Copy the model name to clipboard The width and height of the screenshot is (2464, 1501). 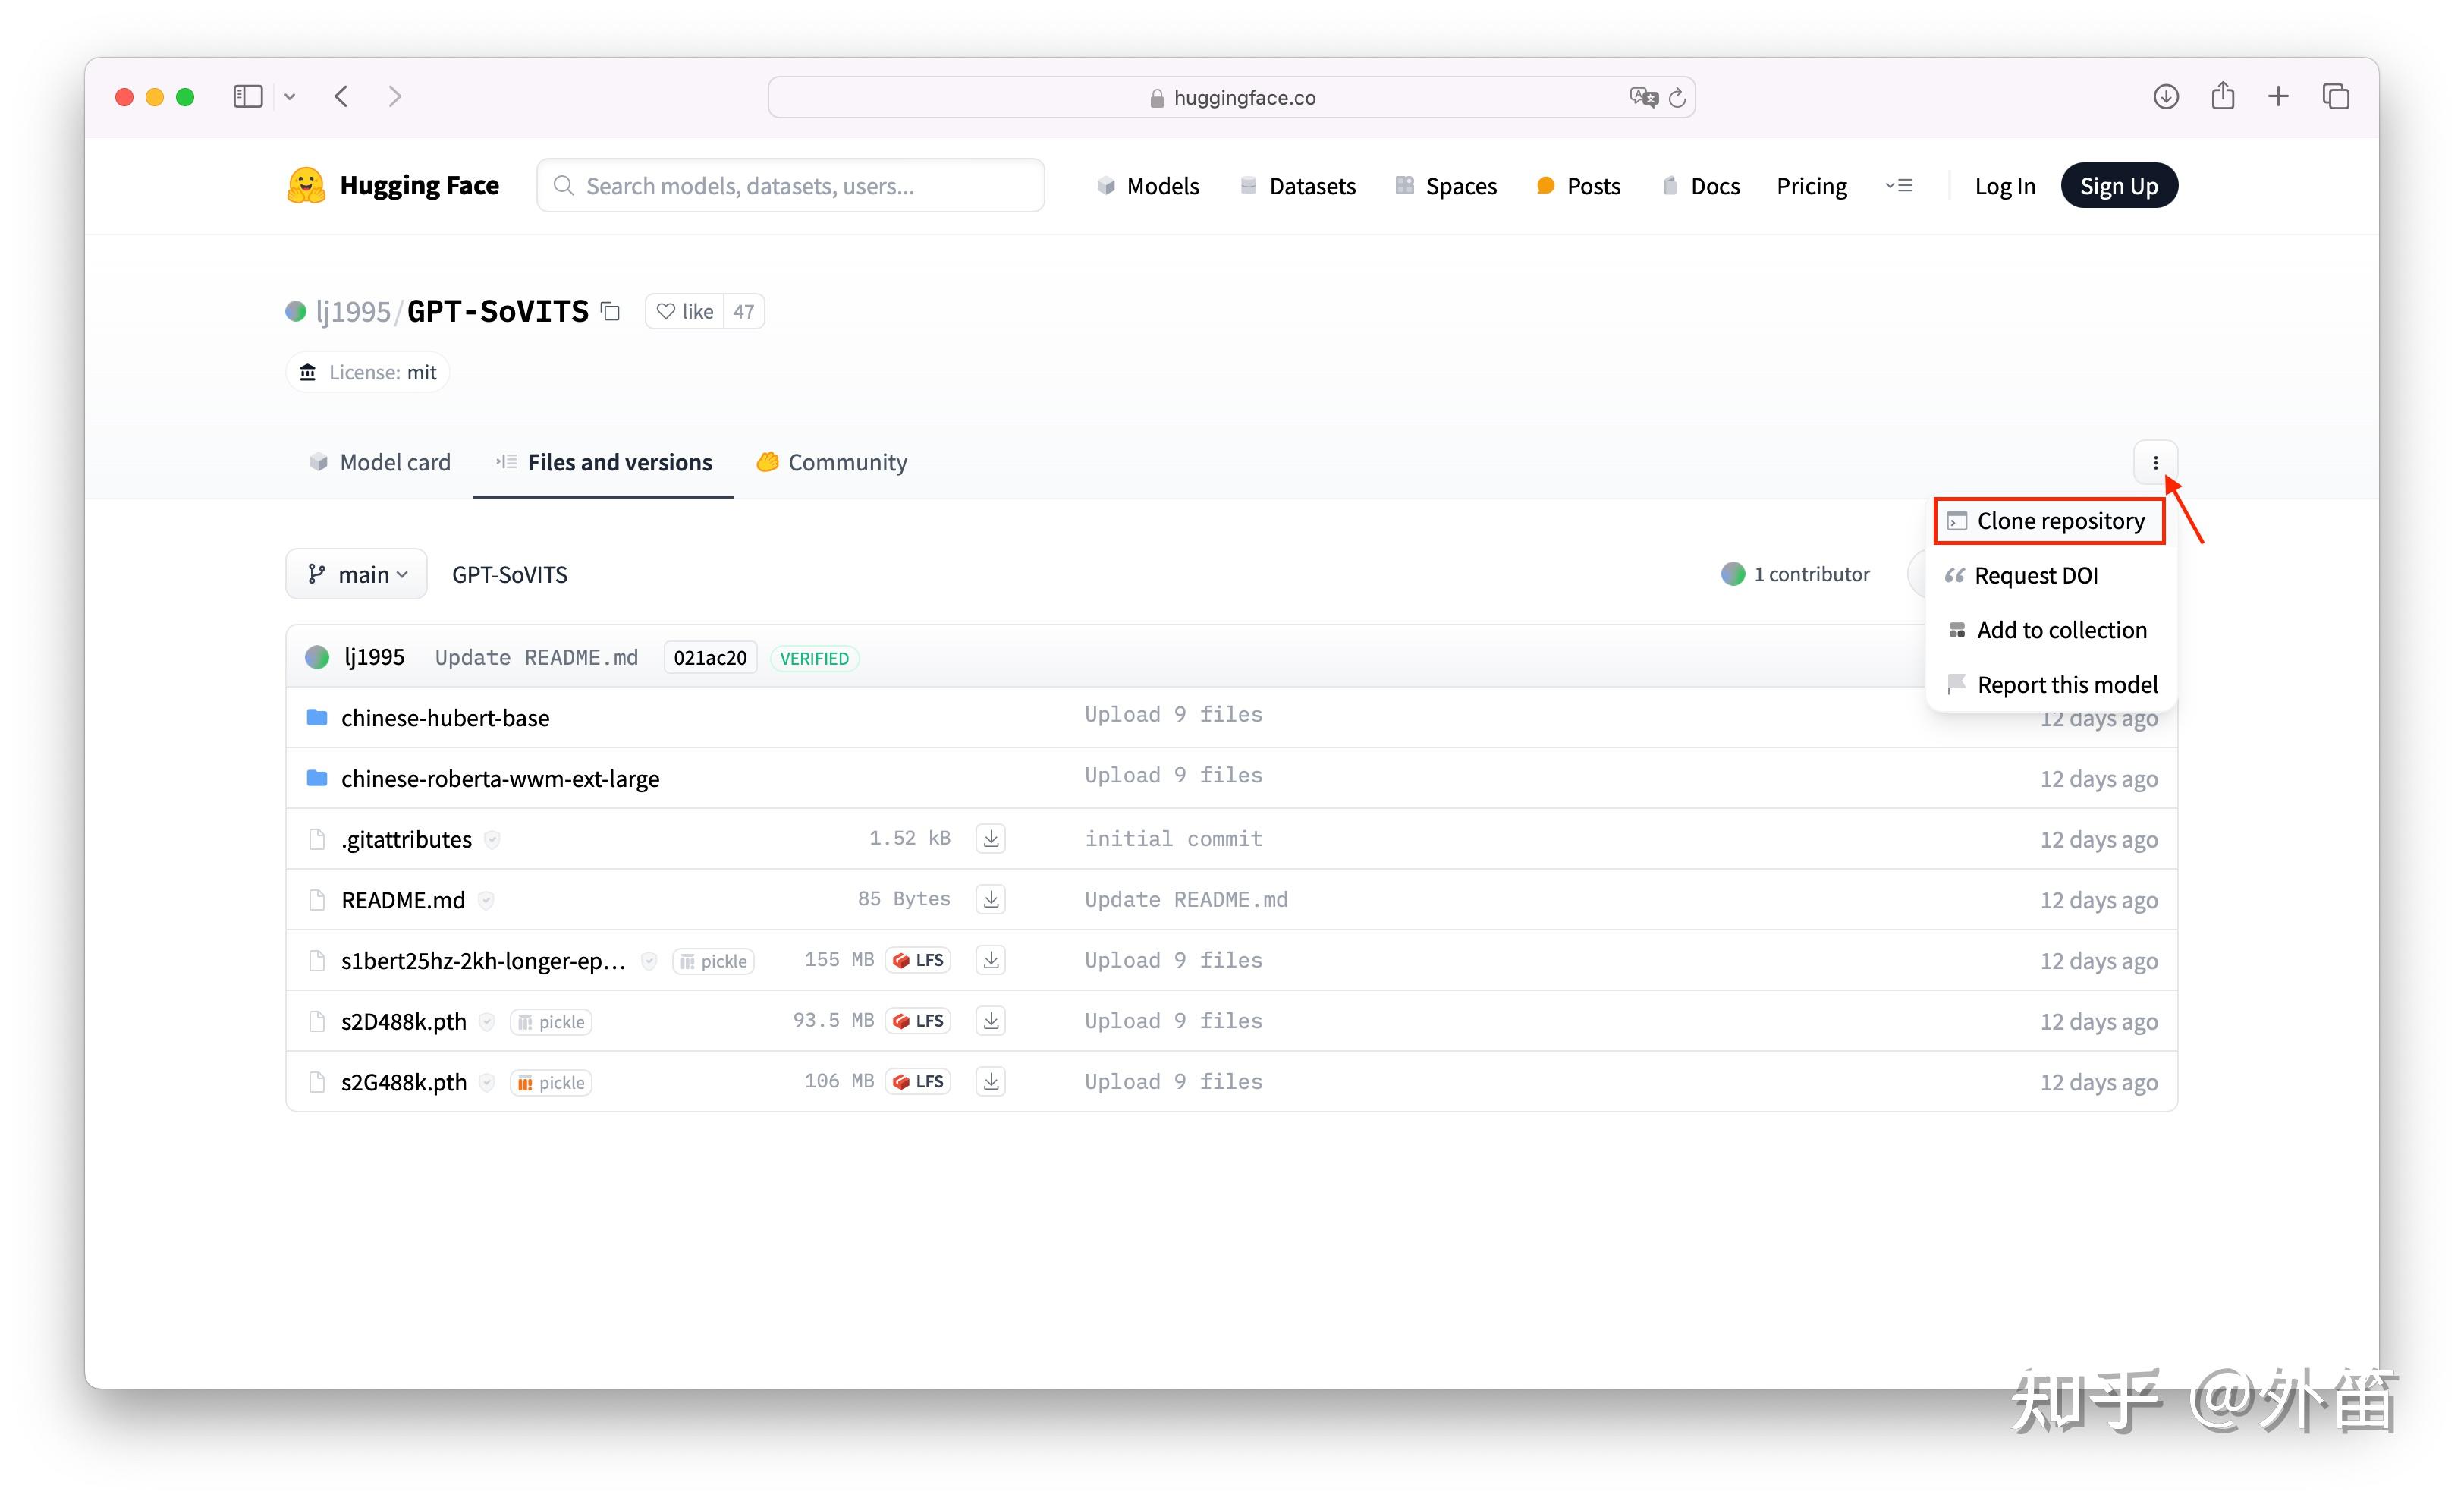coord(610,312)
